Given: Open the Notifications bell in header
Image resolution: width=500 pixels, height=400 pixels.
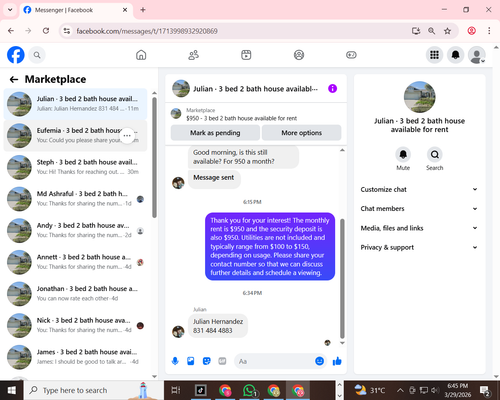Looking at the screenshot, I should 455,55.
